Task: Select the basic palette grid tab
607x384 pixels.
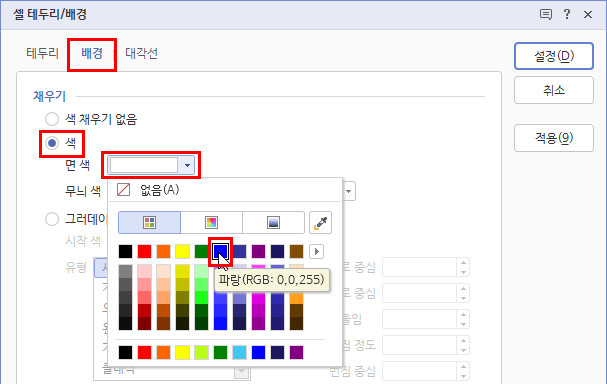Action: pyautogui.click(x=149, y=223)
